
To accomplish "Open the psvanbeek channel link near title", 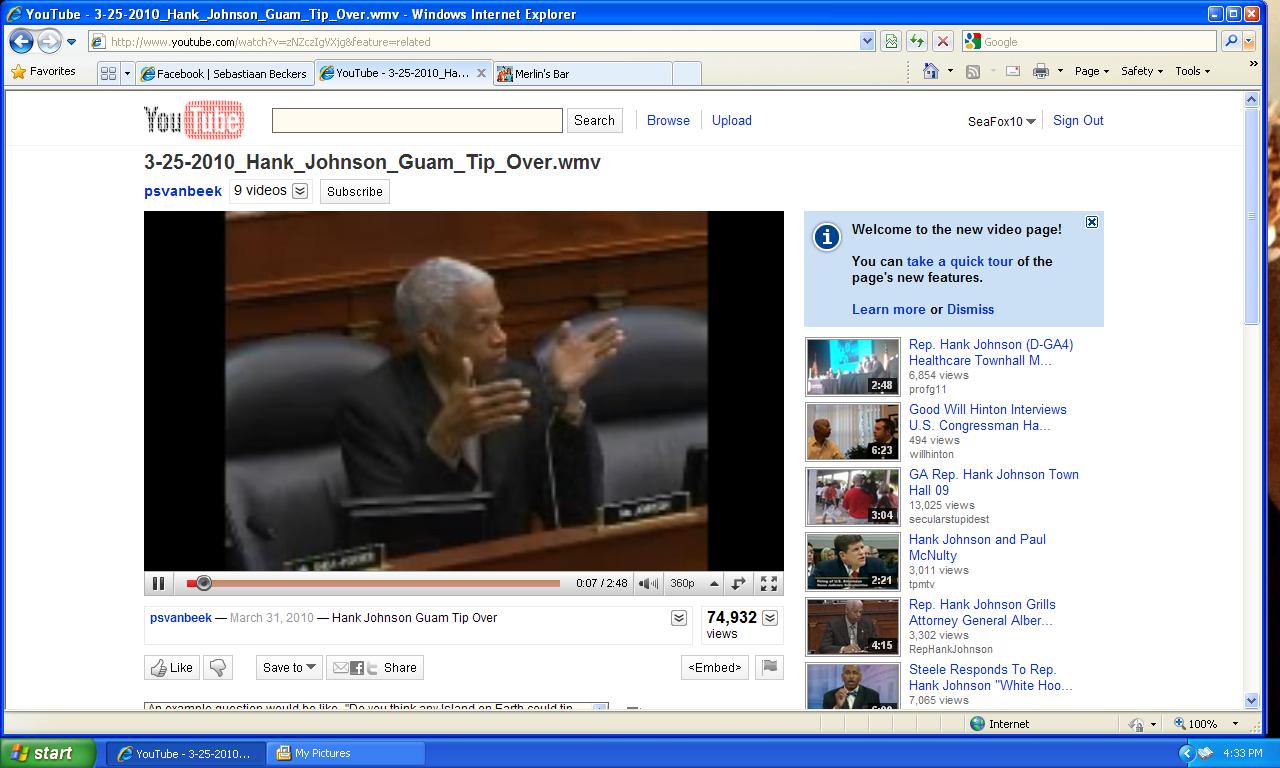I will click(183, 191).
